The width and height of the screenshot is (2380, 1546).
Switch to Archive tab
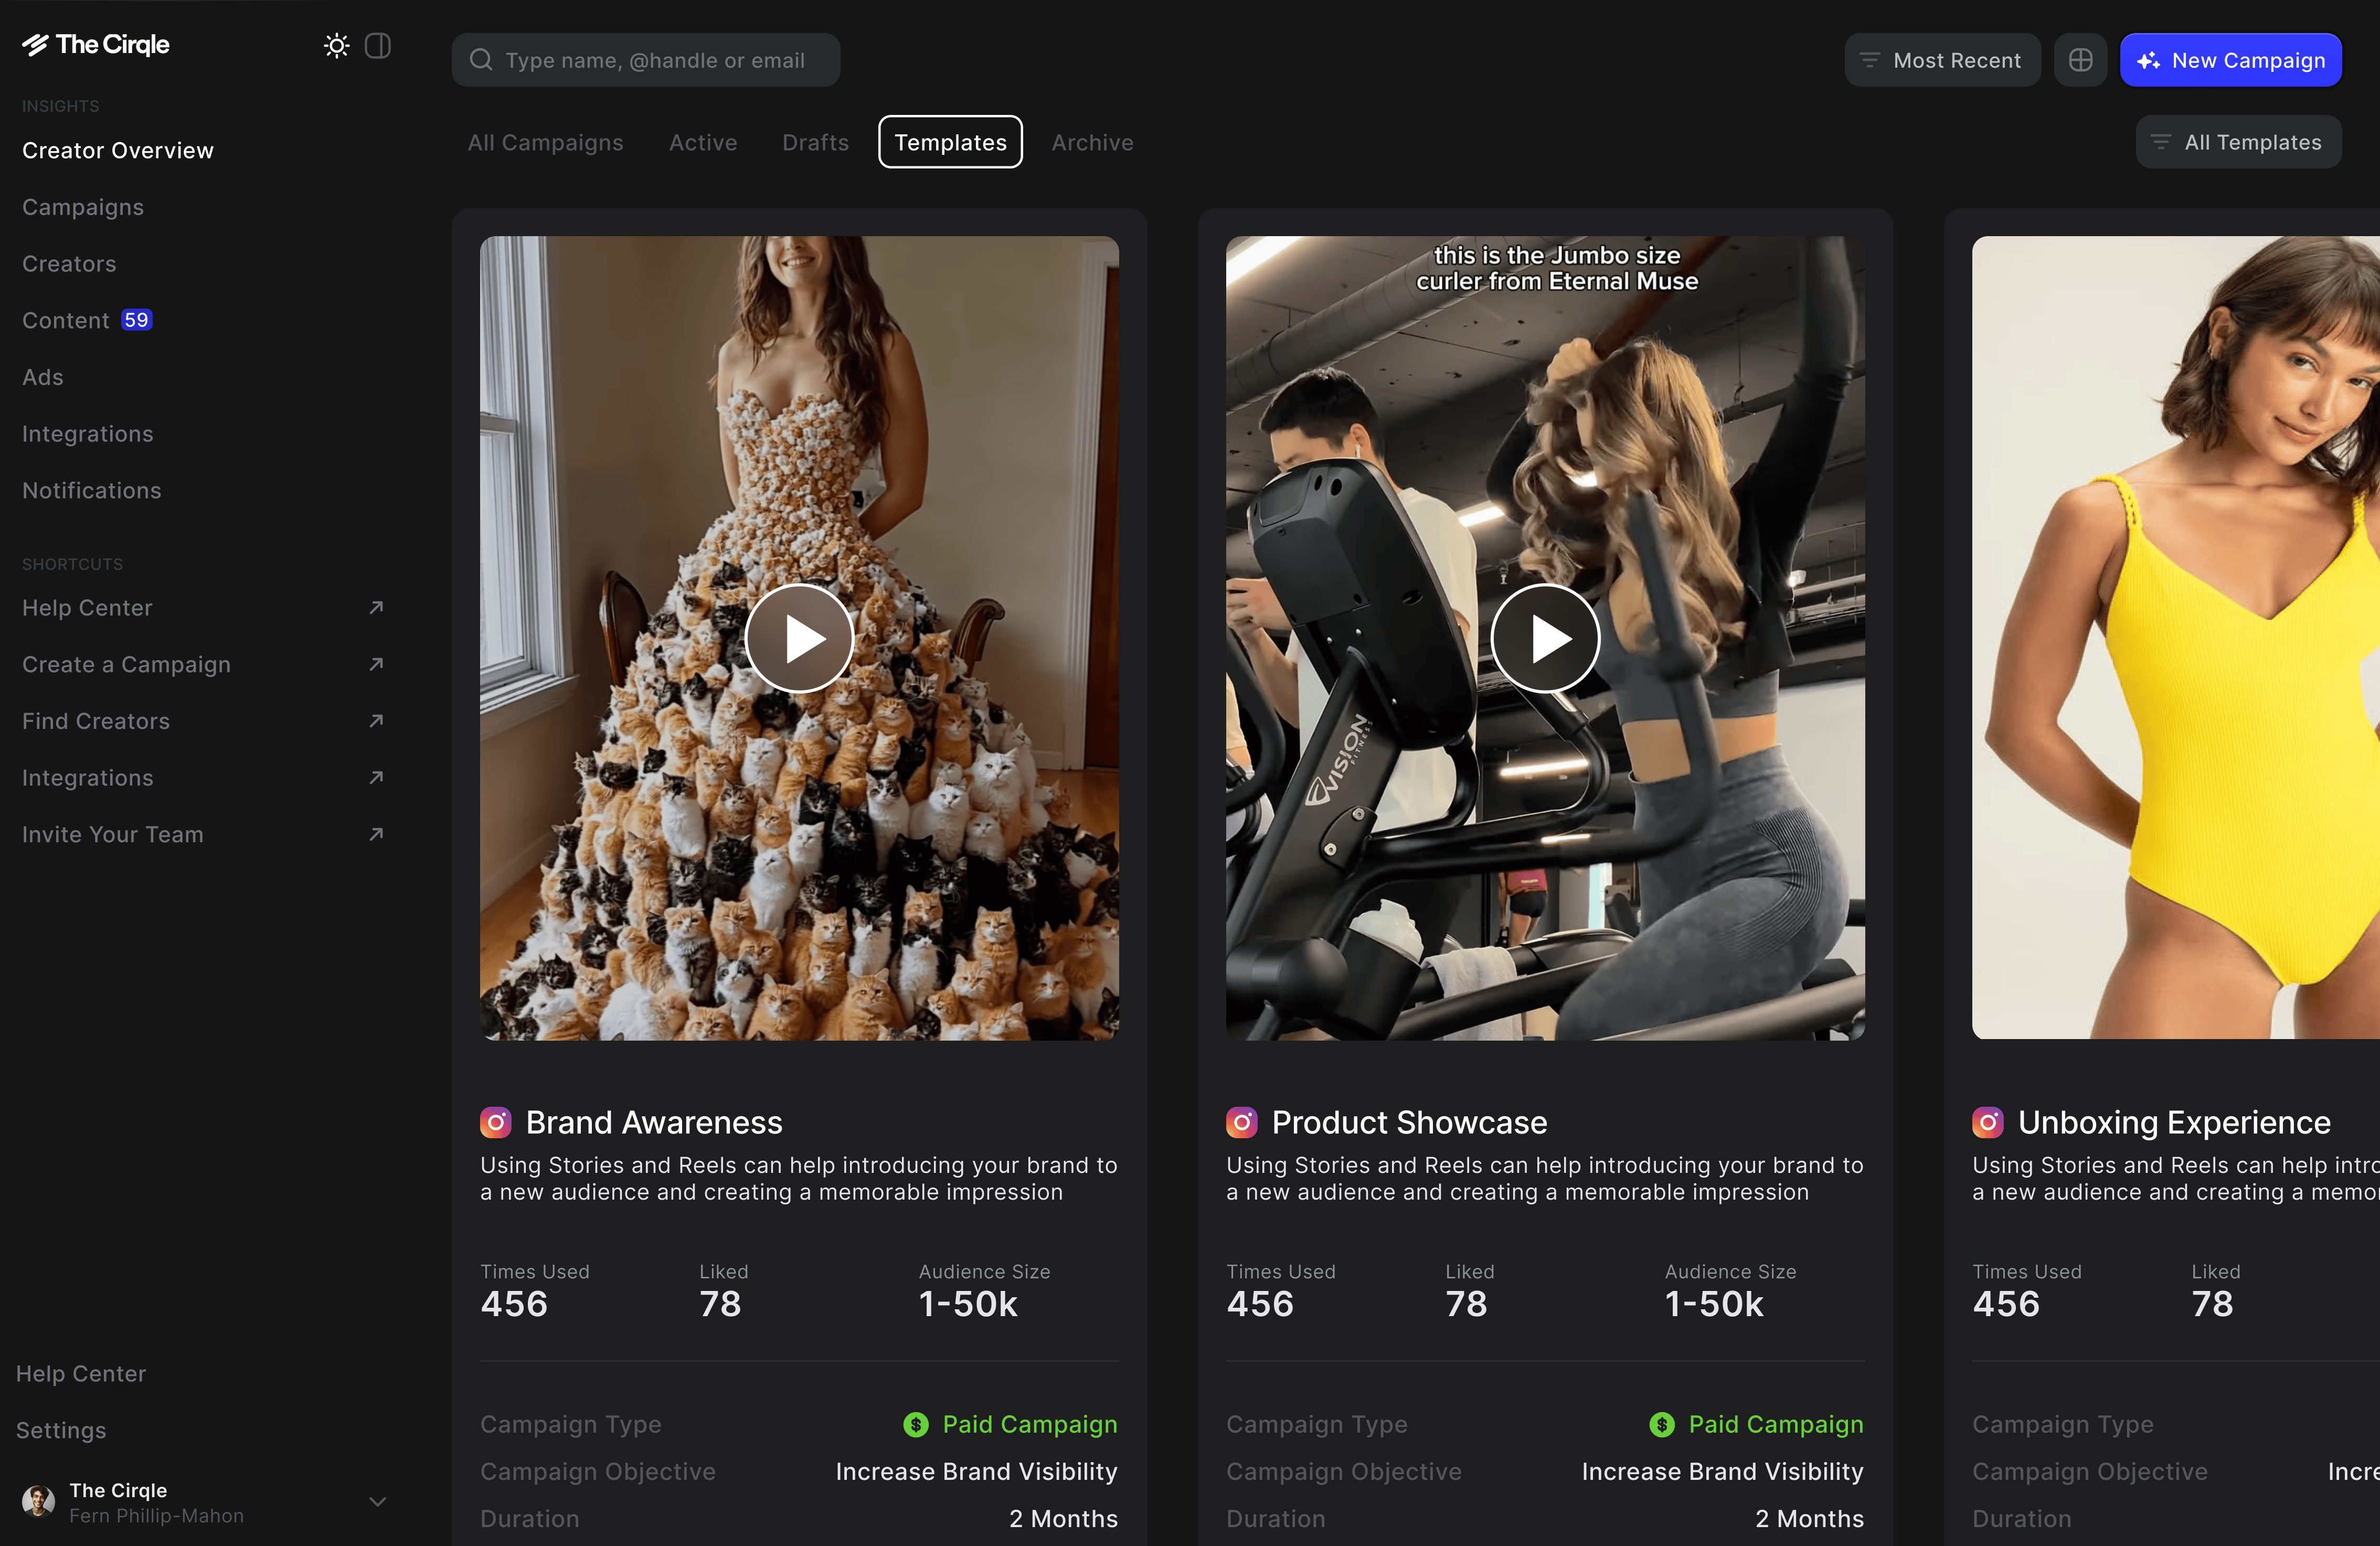point(1092,142)
